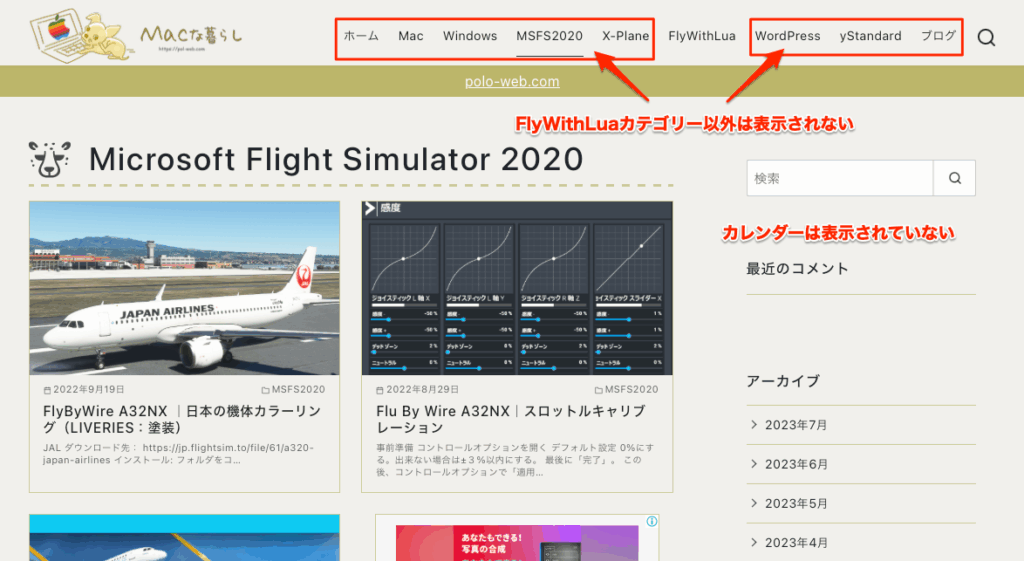
Task: Click MSFS2020 category link on the throttle card
Action: [x=631, y=389]
